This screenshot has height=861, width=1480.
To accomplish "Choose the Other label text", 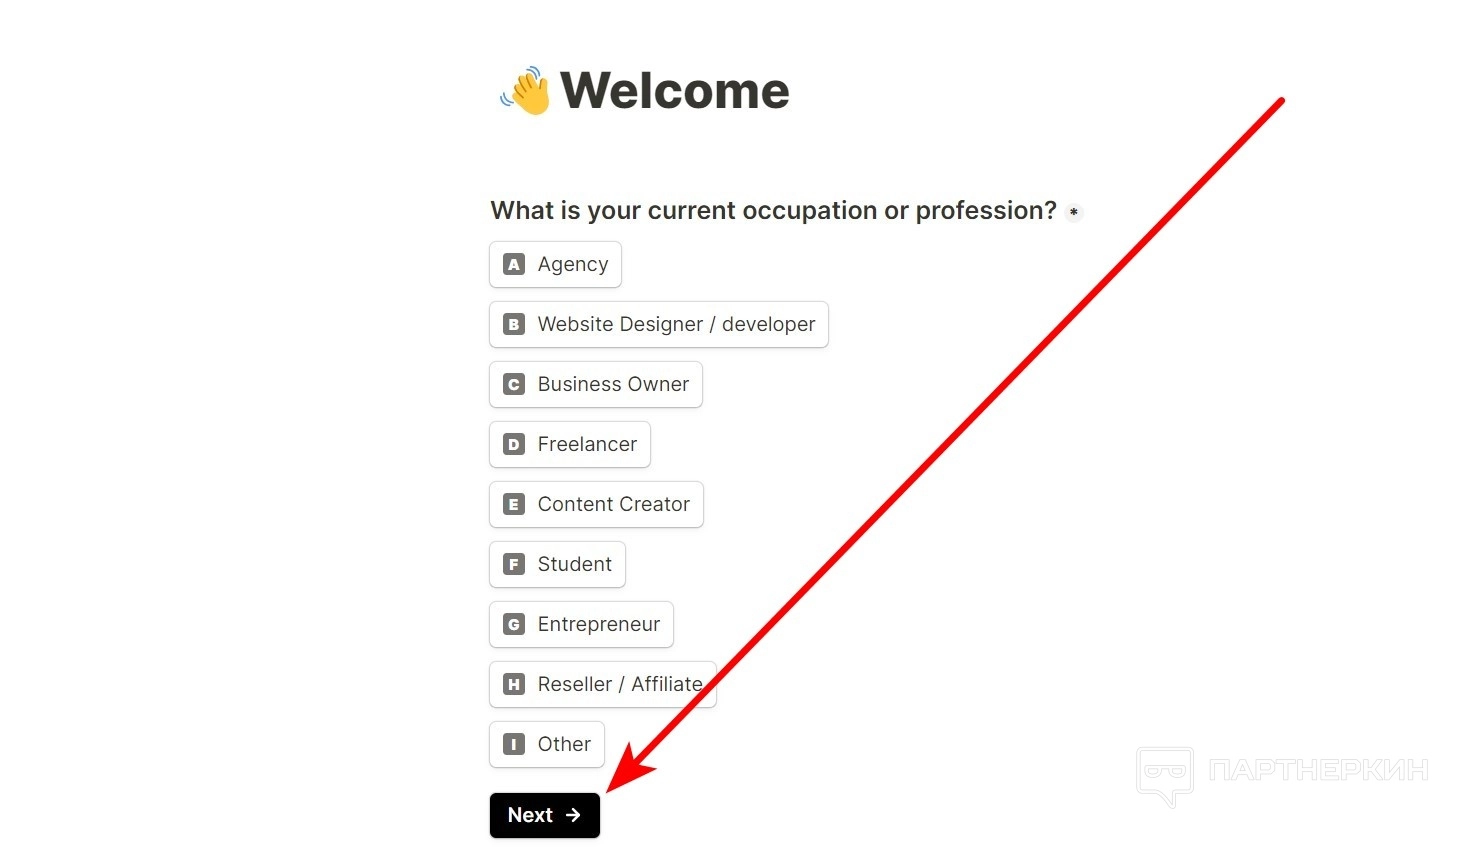I will tap(564, 745).
